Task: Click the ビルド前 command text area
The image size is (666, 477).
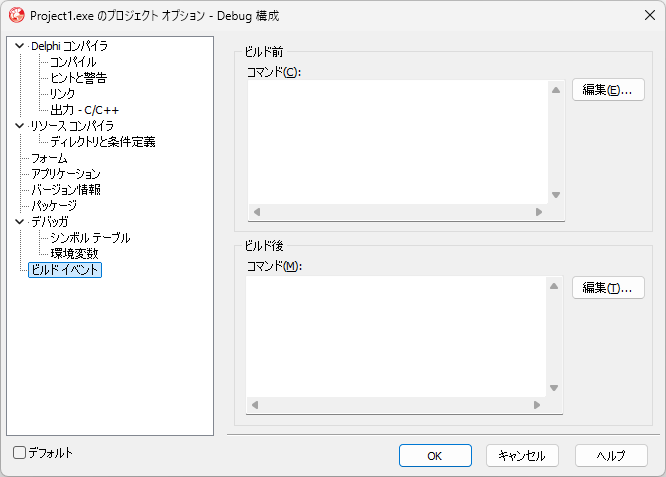Action: pos(398,142)
